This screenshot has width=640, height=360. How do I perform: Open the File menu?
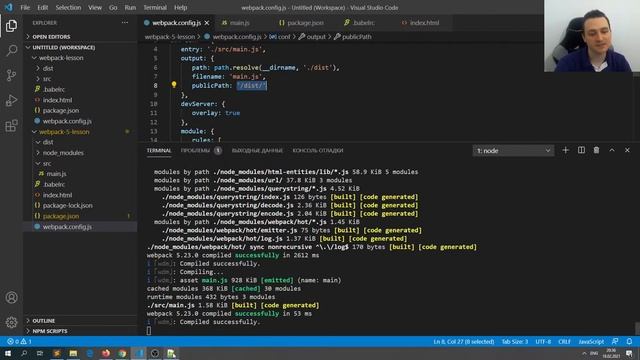tap(25, 7)
